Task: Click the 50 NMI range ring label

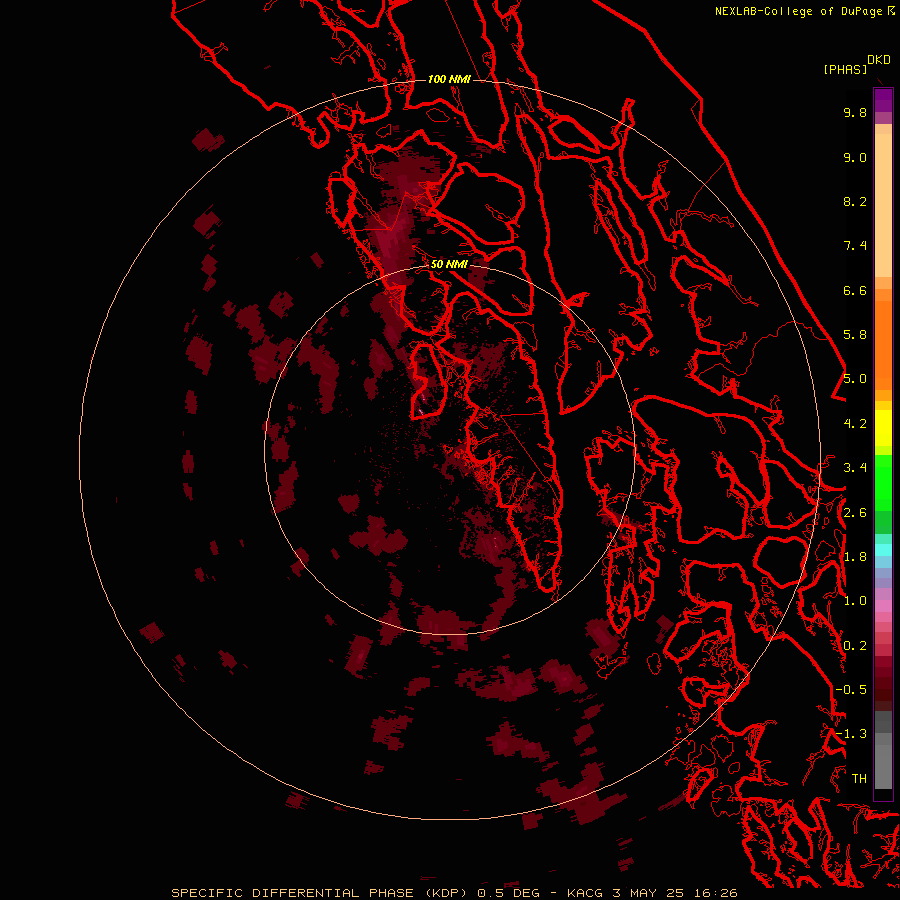Action: [x=449, y=264]
